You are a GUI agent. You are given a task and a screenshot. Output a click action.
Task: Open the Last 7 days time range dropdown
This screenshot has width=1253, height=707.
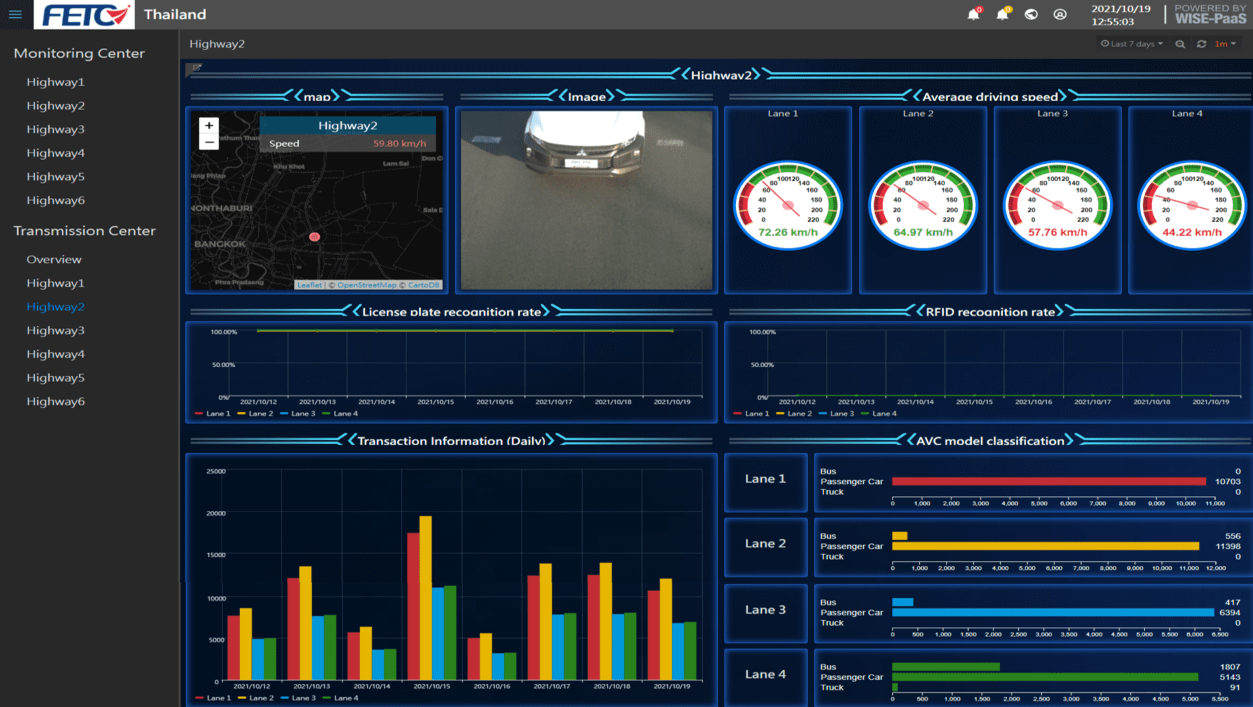tap(1131, 44)
